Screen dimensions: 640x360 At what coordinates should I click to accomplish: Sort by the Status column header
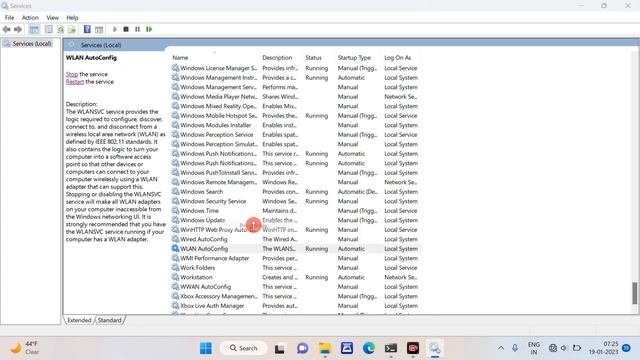coord(313,58)
